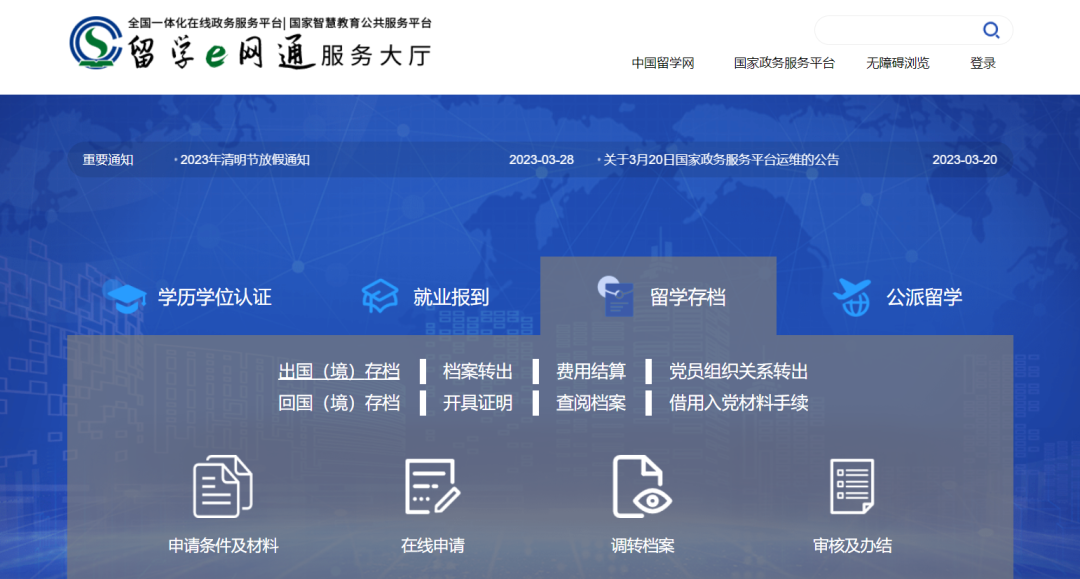Click 登录 to sign in

pos(982,62)
